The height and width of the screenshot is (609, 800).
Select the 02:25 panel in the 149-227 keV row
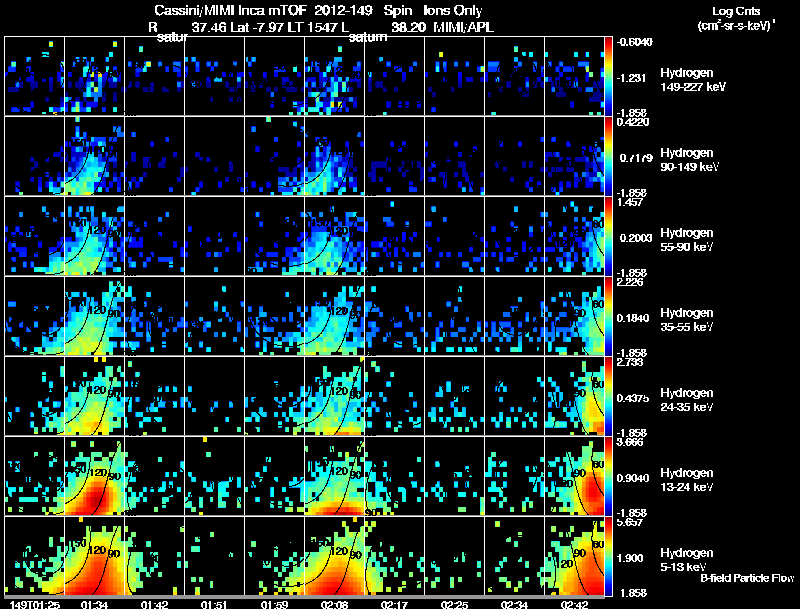[454, 76]
